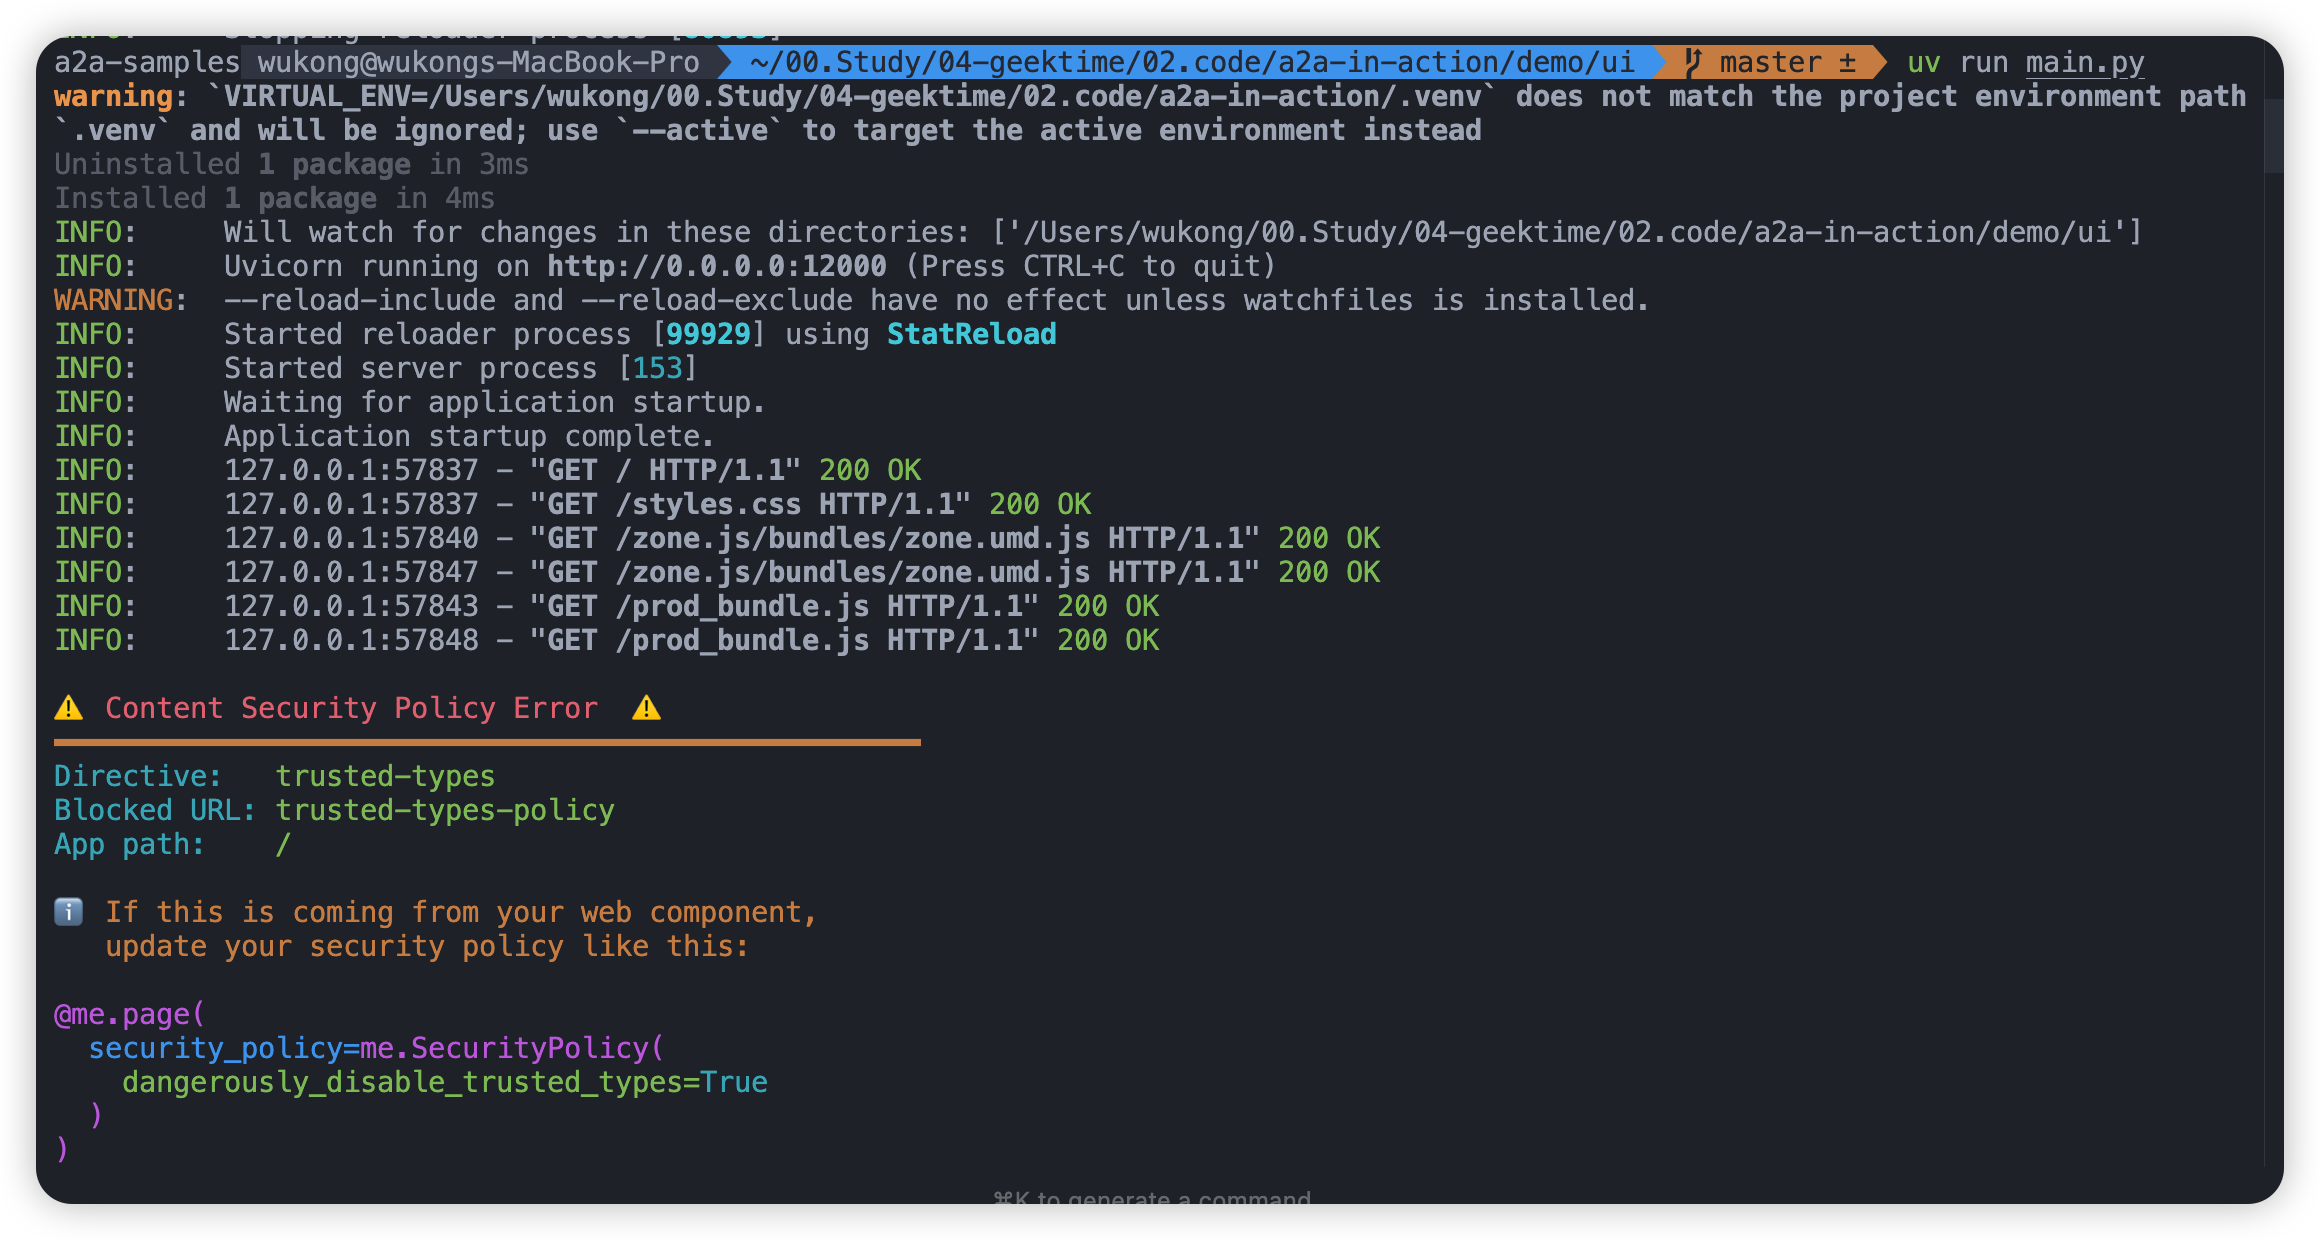Viewport: 2320px width, 1240px height.
Task: Click the Content Security Policy Error heading
Action: (351, 708)
